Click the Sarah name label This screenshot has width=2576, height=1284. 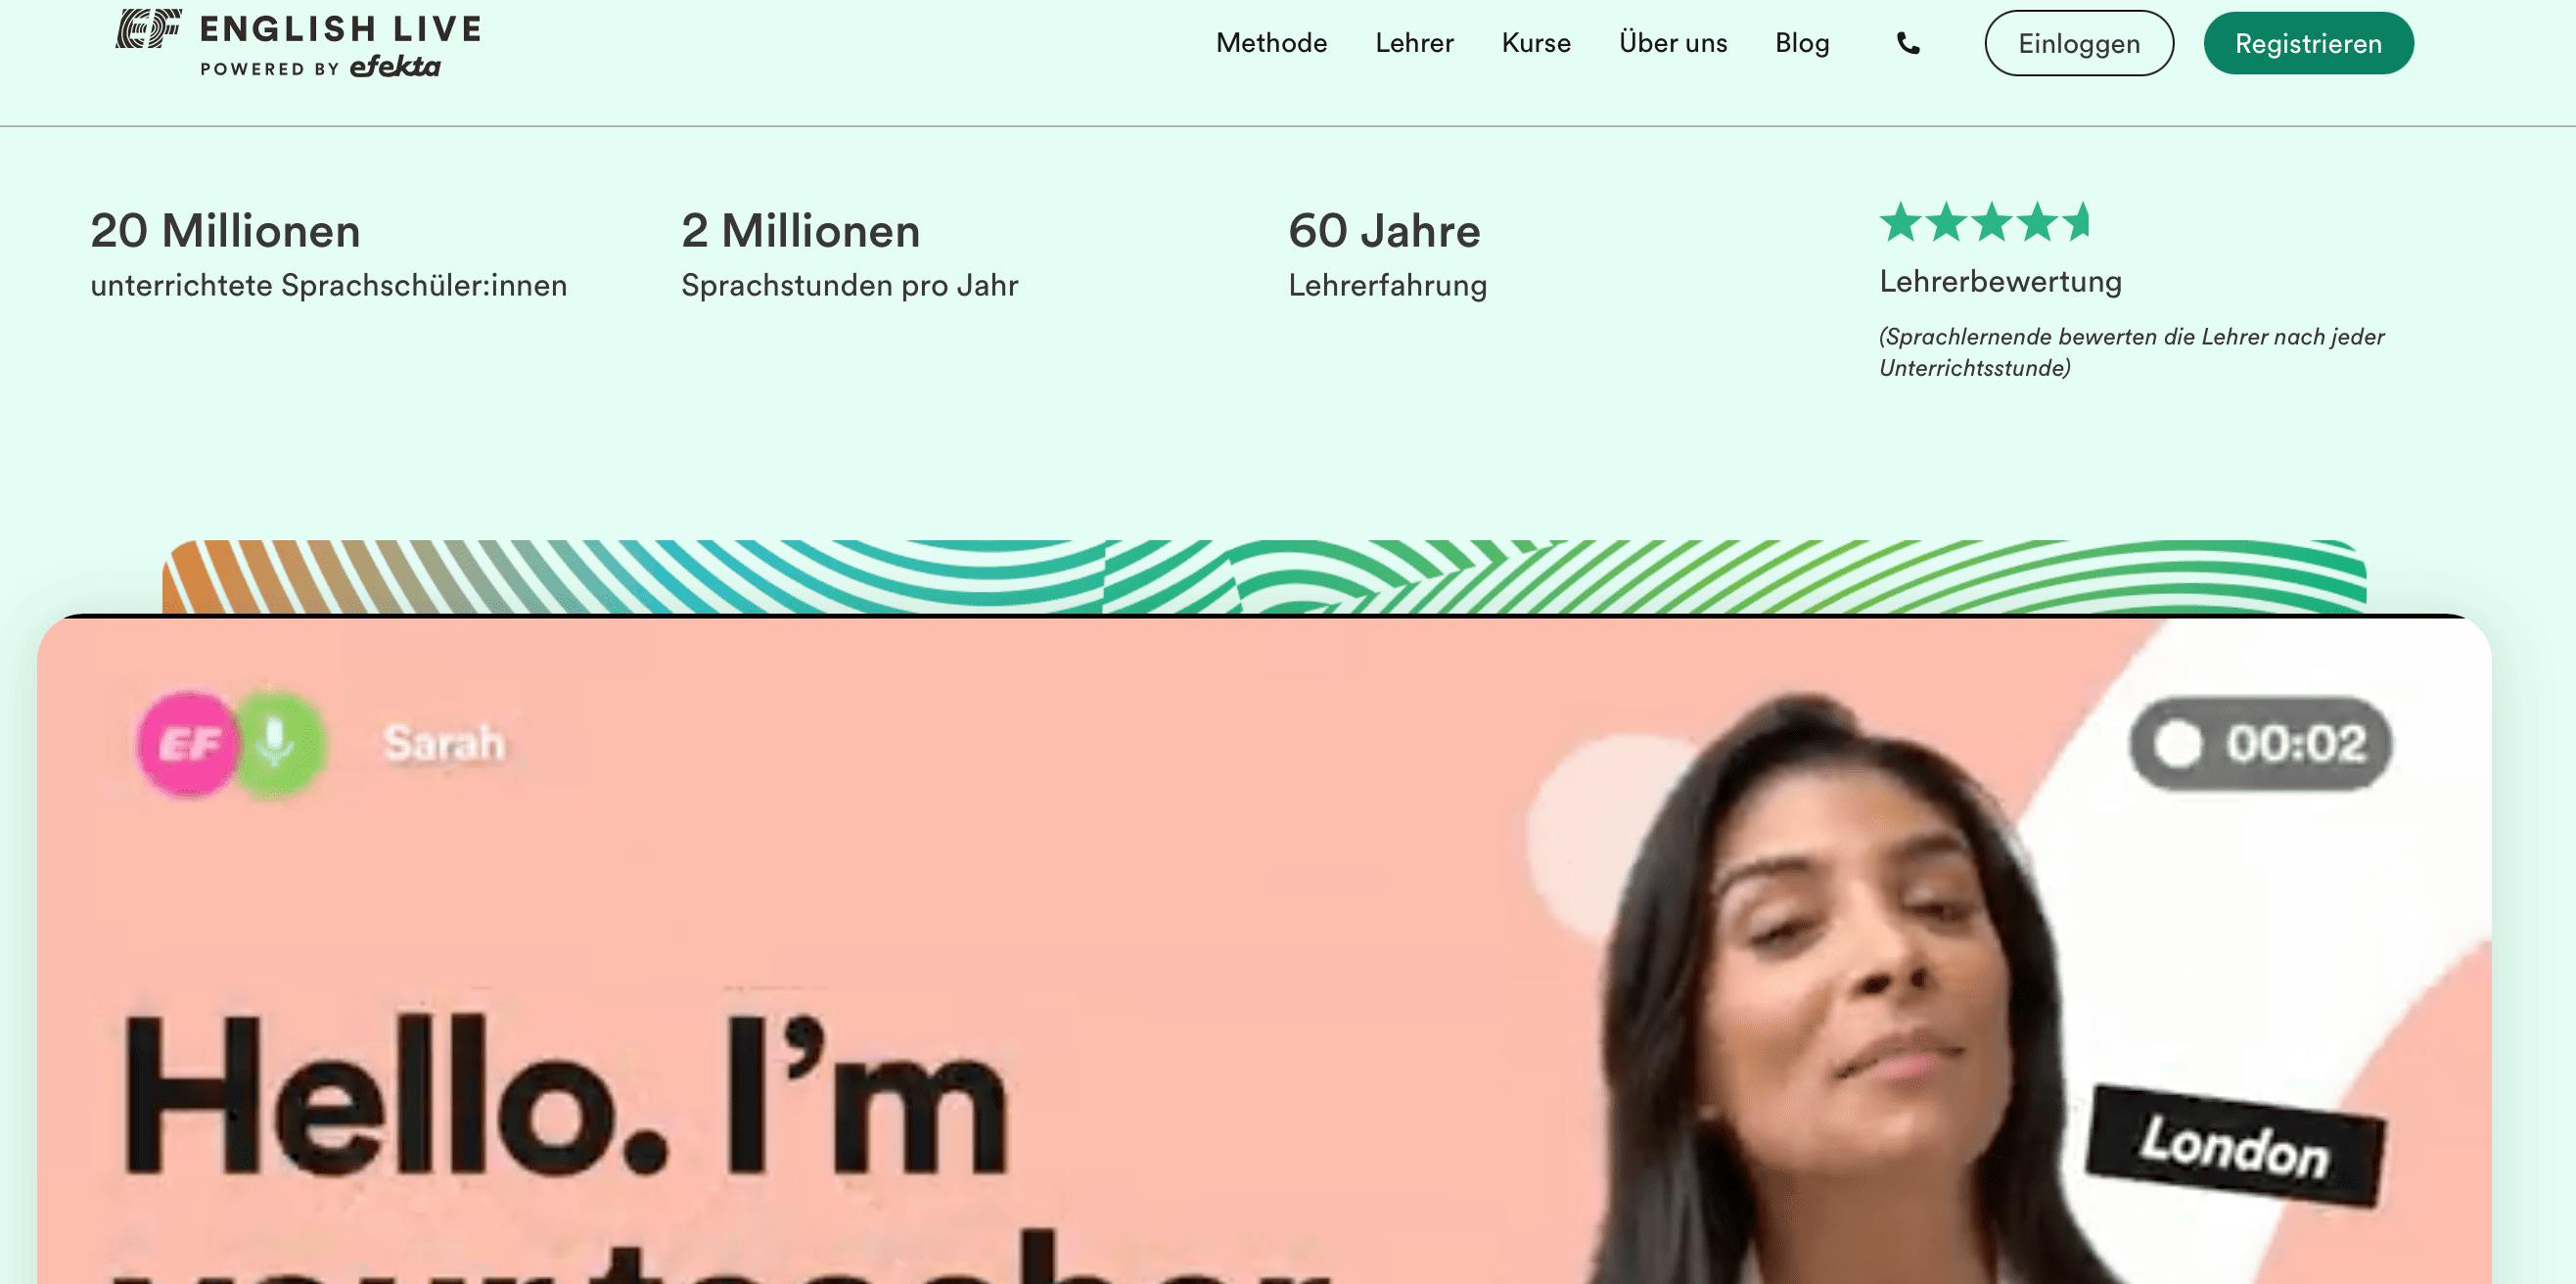pyautogui.click(x=444, y=743)
